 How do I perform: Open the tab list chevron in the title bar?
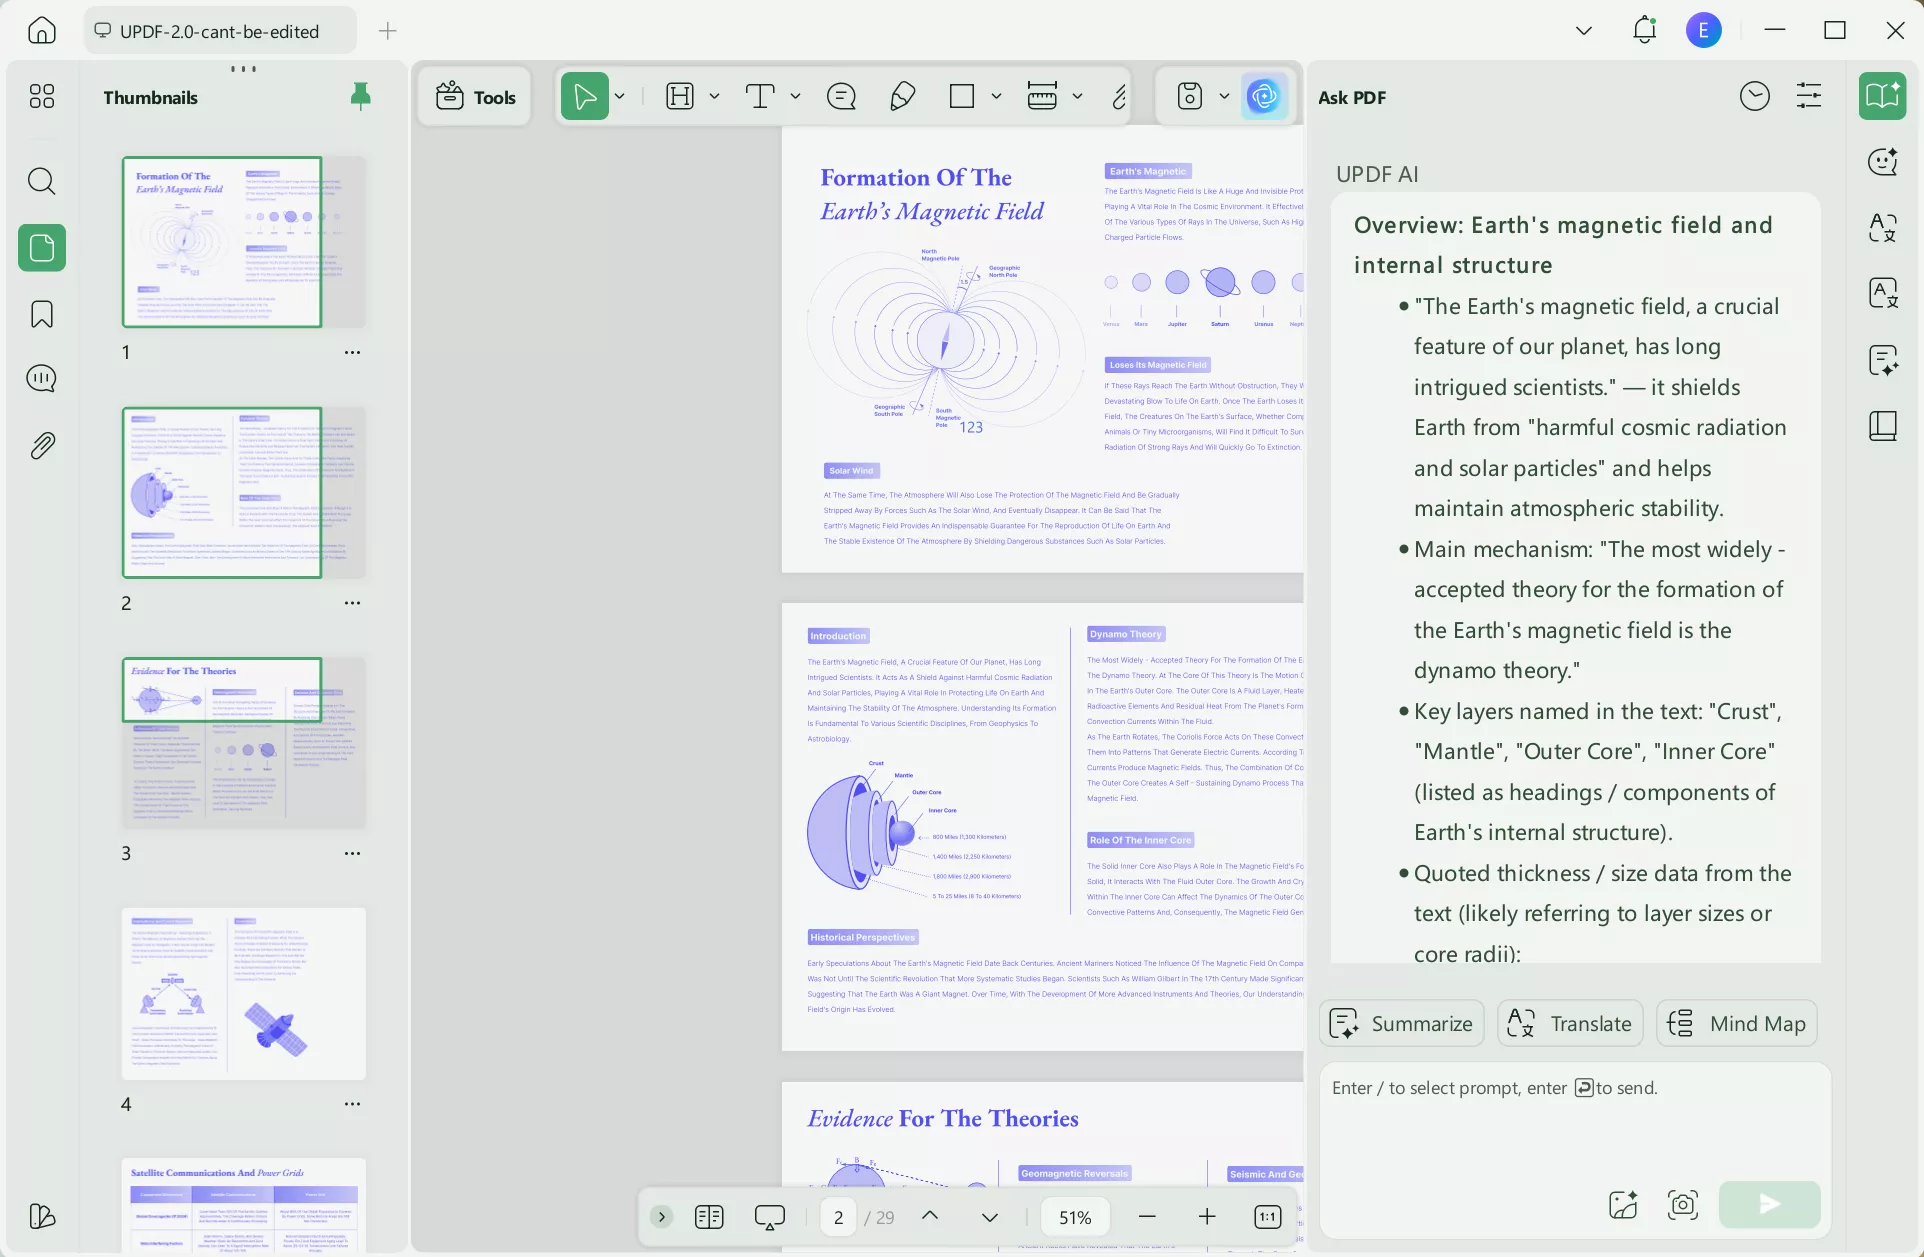[x=1583, y=31]
